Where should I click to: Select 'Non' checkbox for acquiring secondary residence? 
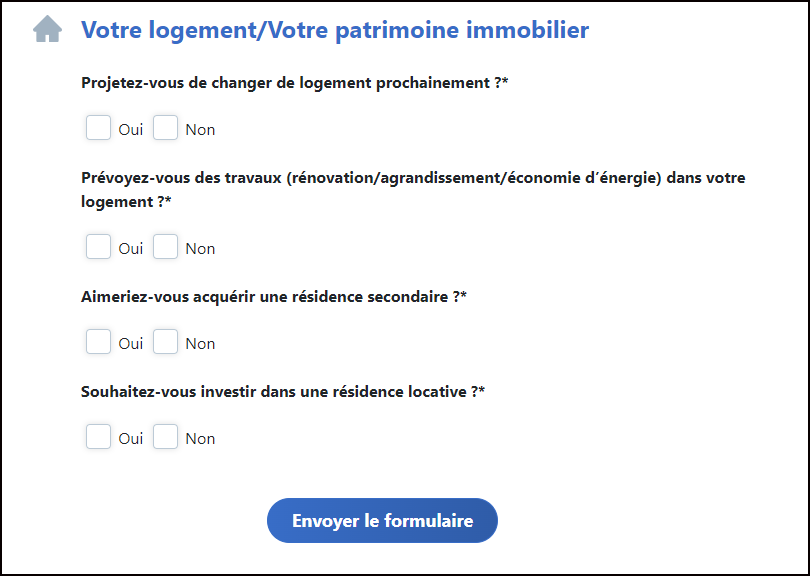click(165, 342)
